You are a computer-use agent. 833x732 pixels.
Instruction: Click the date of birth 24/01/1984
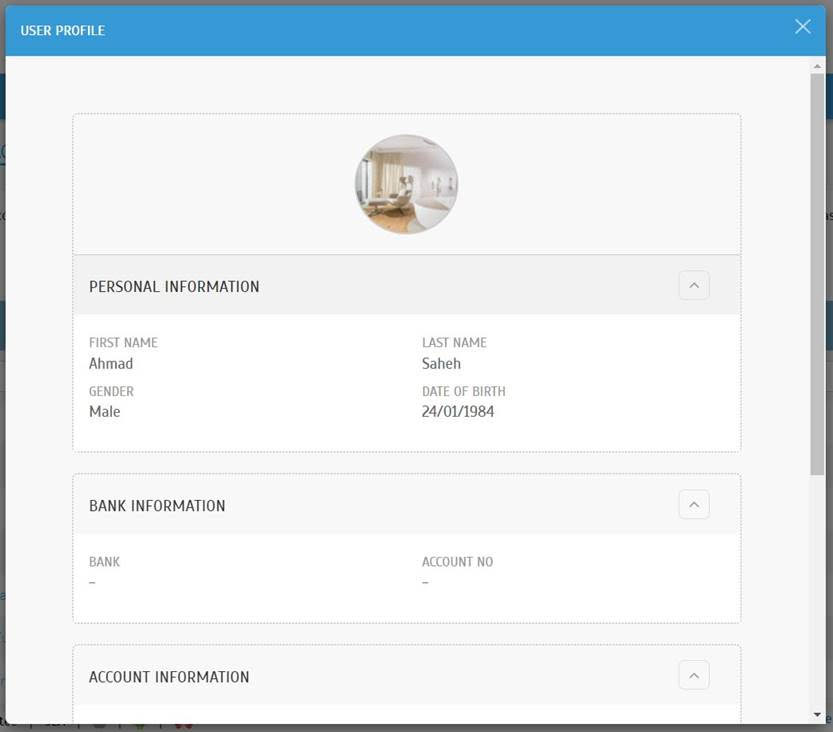(x=458, y=412)
